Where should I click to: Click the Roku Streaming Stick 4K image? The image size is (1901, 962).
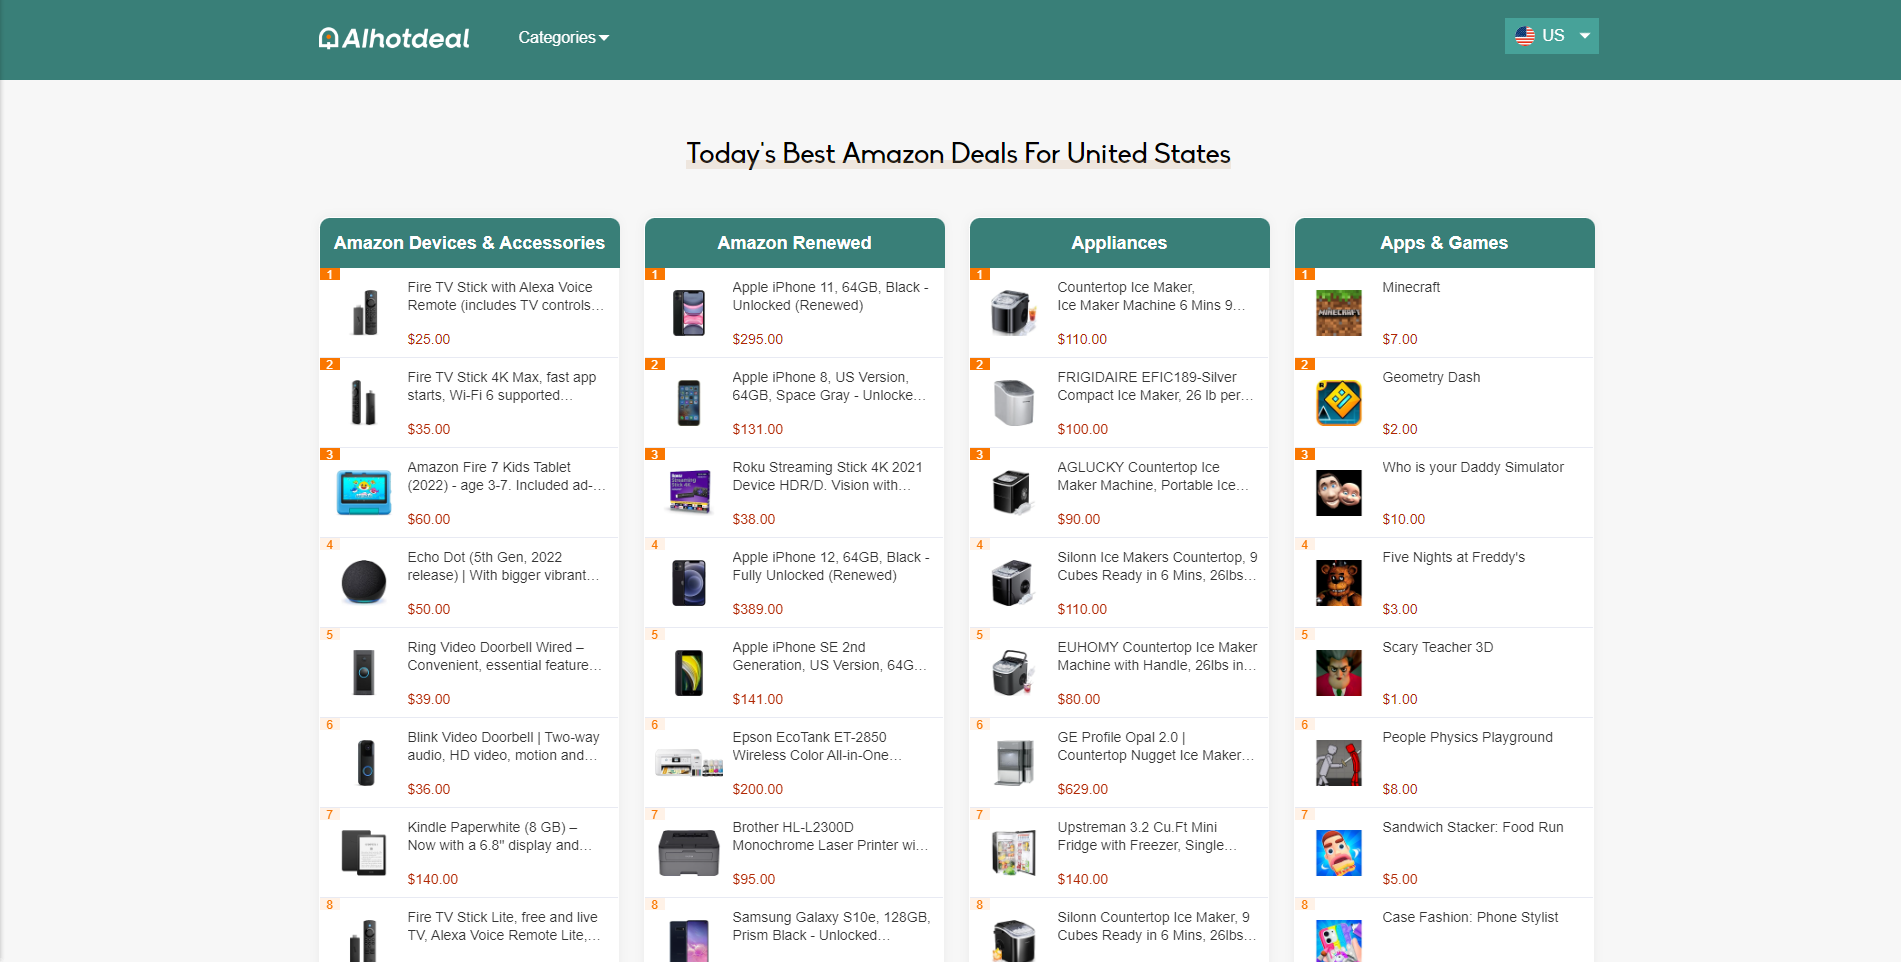tap(689, 493)
